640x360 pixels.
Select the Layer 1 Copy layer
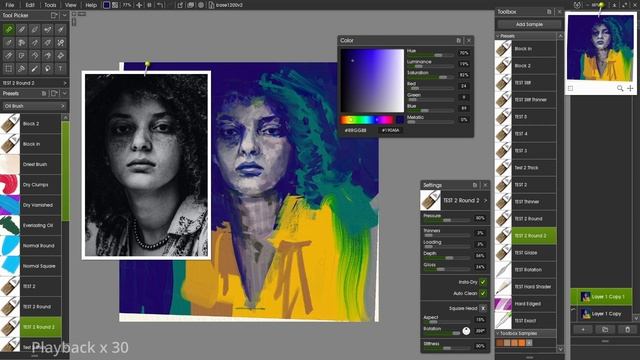[601, 313]
